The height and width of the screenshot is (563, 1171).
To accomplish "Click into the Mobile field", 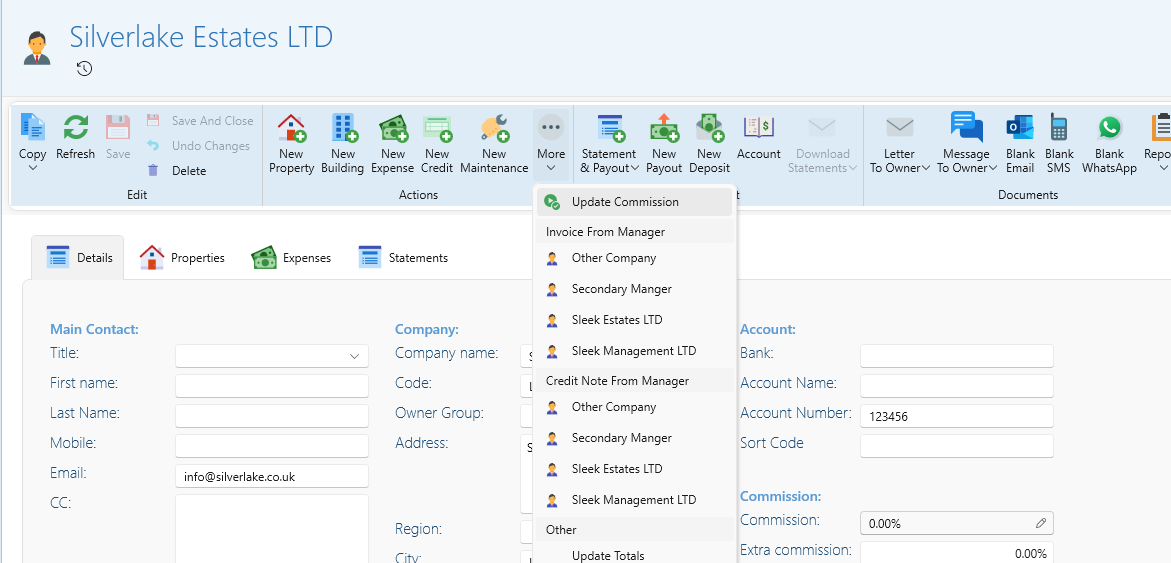I will click(x=272, y=446).
